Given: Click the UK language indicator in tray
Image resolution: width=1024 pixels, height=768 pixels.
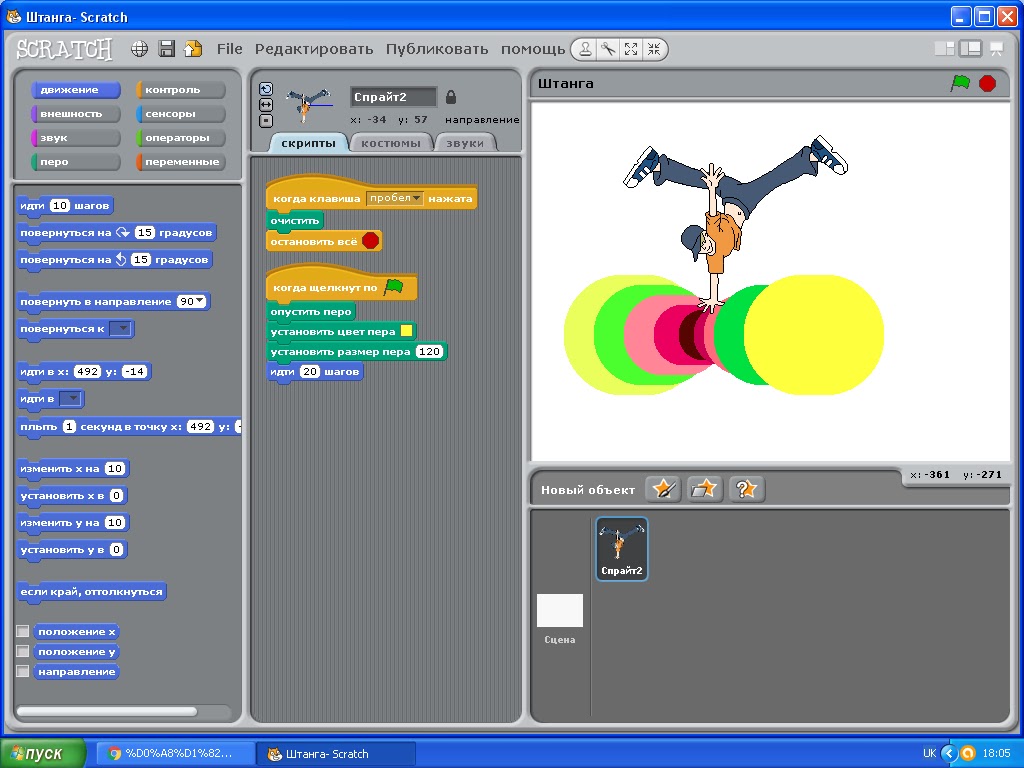Looking at the screenshot, I should pos(929,754).
